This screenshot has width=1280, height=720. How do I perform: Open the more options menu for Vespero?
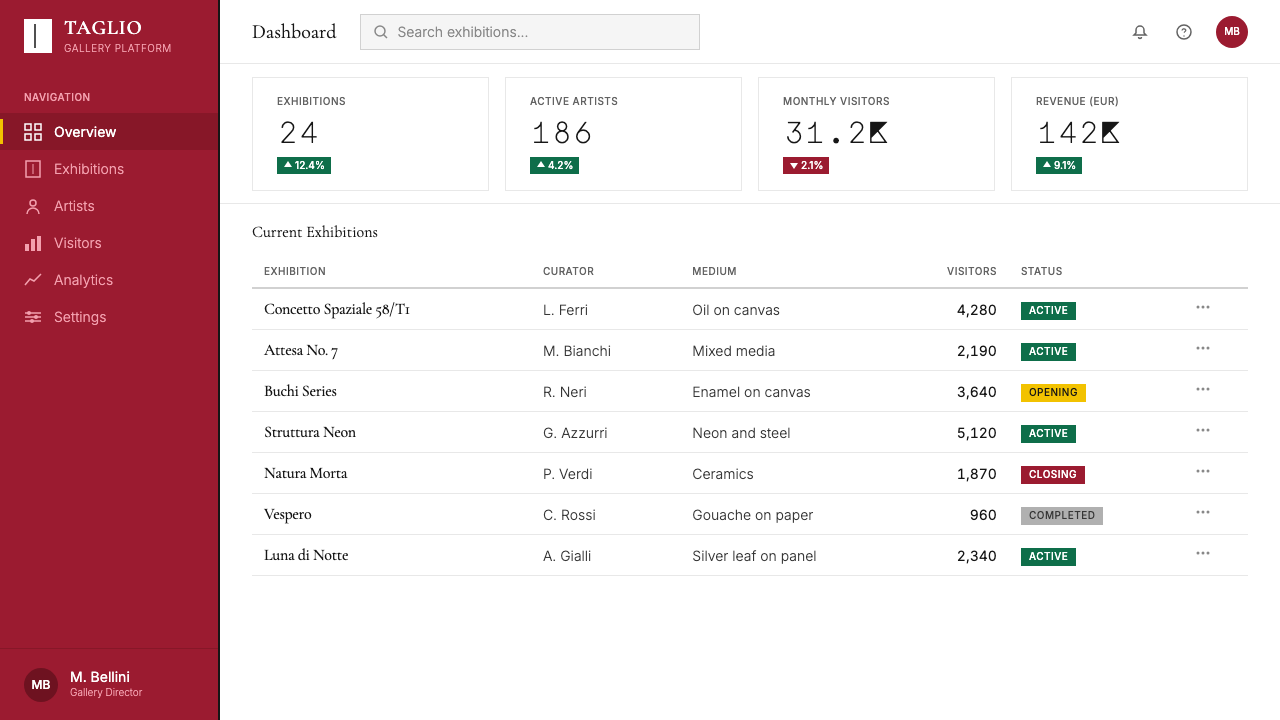(x=1203, y=513)
